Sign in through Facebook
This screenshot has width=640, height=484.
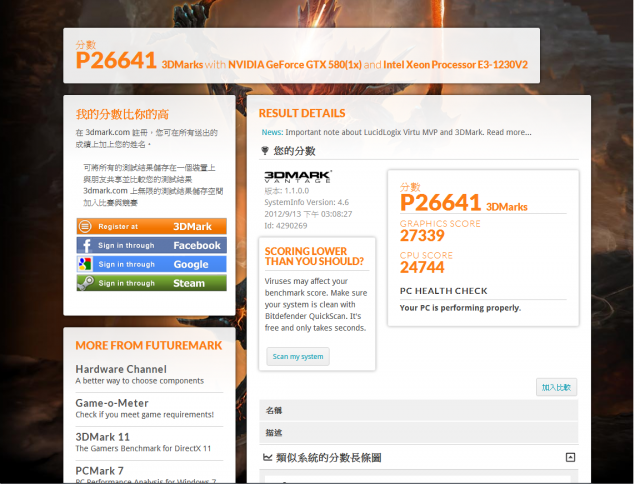pyautogui.click(x=151, y=245)
